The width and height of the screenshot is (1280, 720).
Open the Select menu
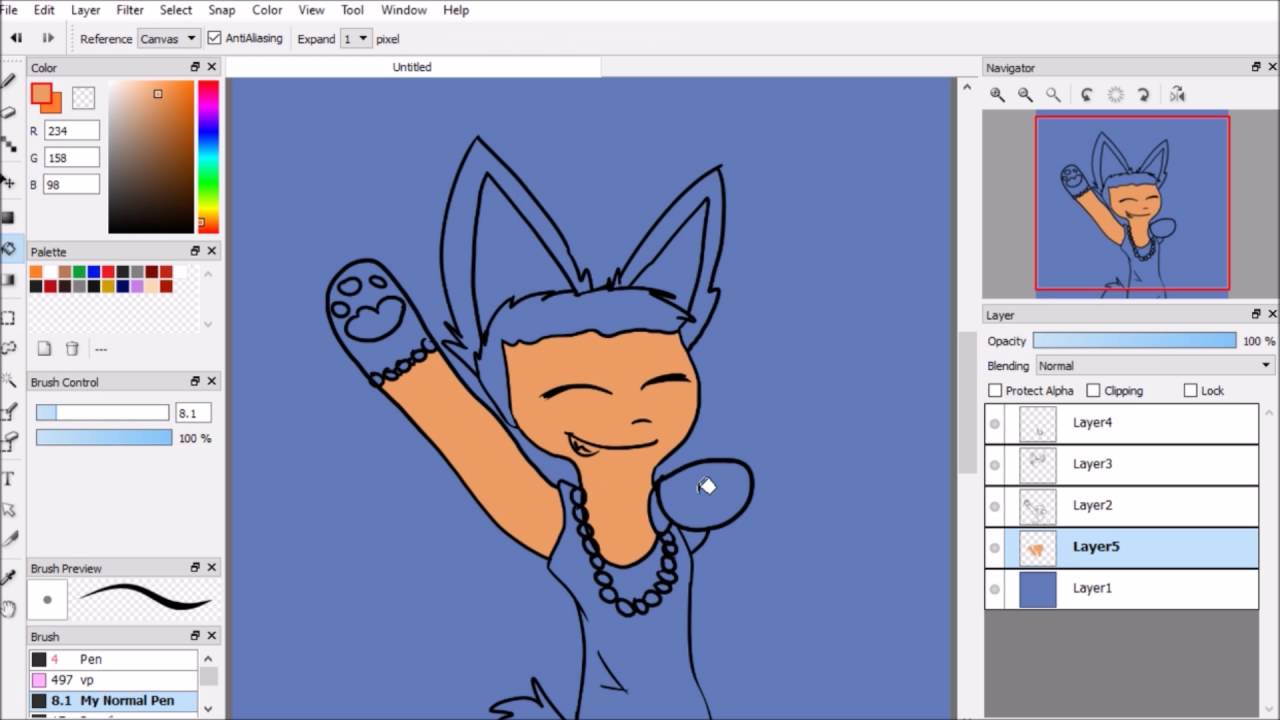point(176,10)
